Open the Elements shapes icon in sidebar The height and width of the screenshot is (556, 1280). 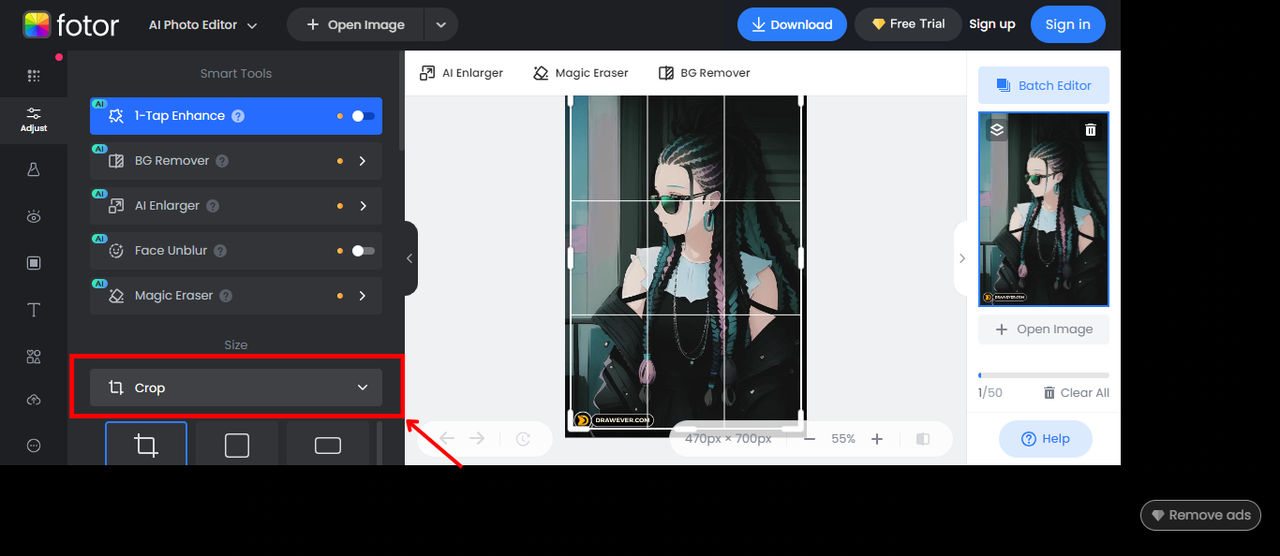(x=34, y=356)
